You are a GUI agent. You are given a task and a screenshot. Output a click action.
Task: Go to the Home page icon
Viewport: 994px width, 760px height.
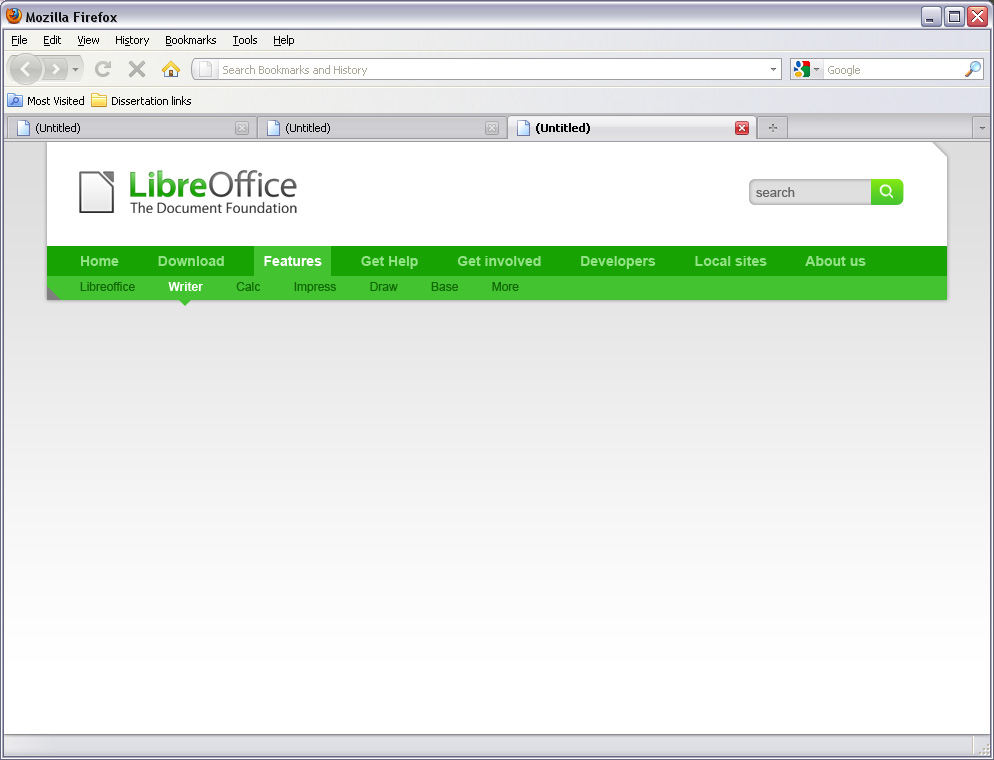click(x=171, y=69)
